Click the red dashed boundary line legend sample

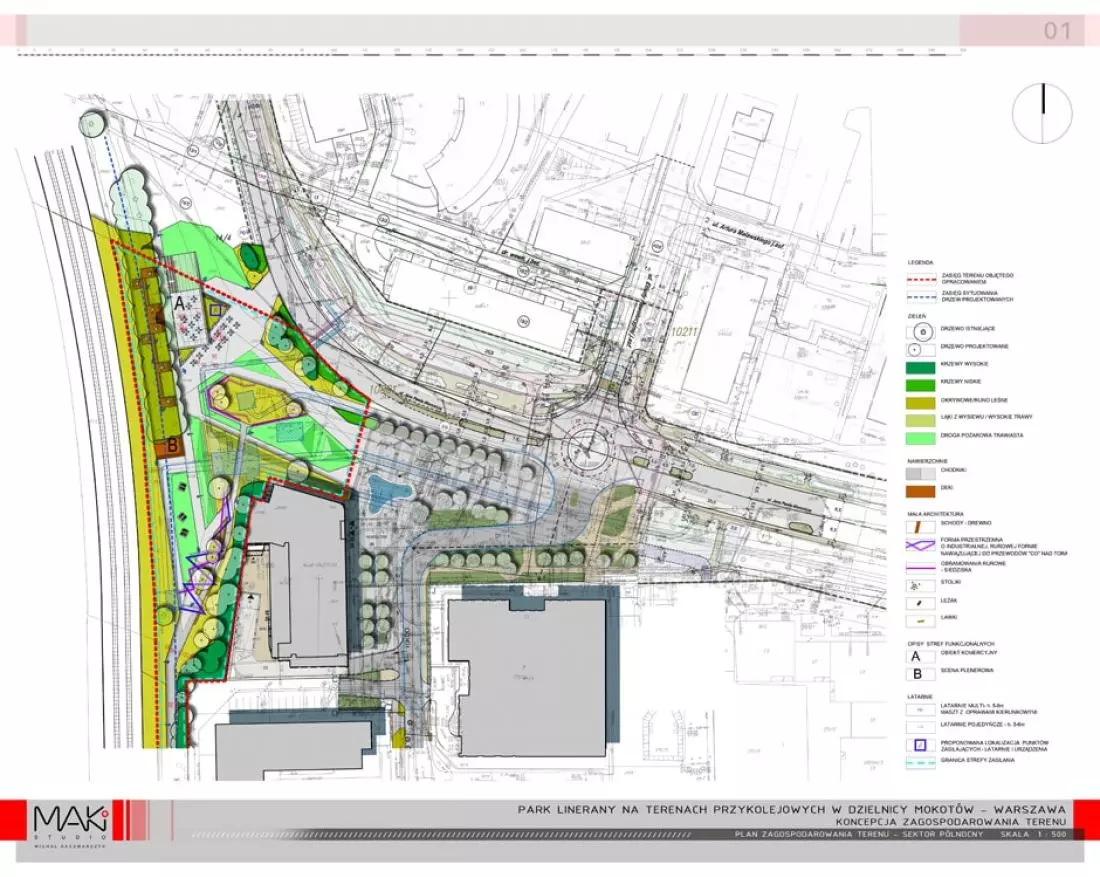coord(920,279)
